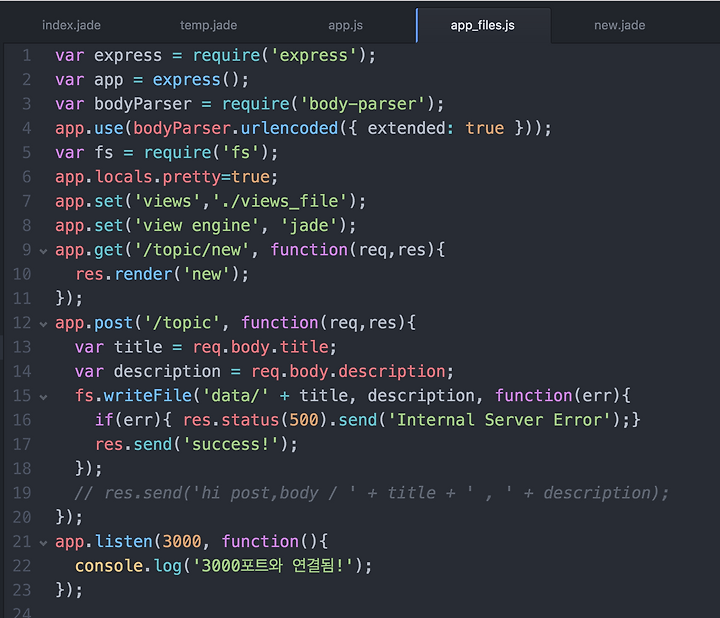Click the number 500 on line 16

(x=304, y=421)
